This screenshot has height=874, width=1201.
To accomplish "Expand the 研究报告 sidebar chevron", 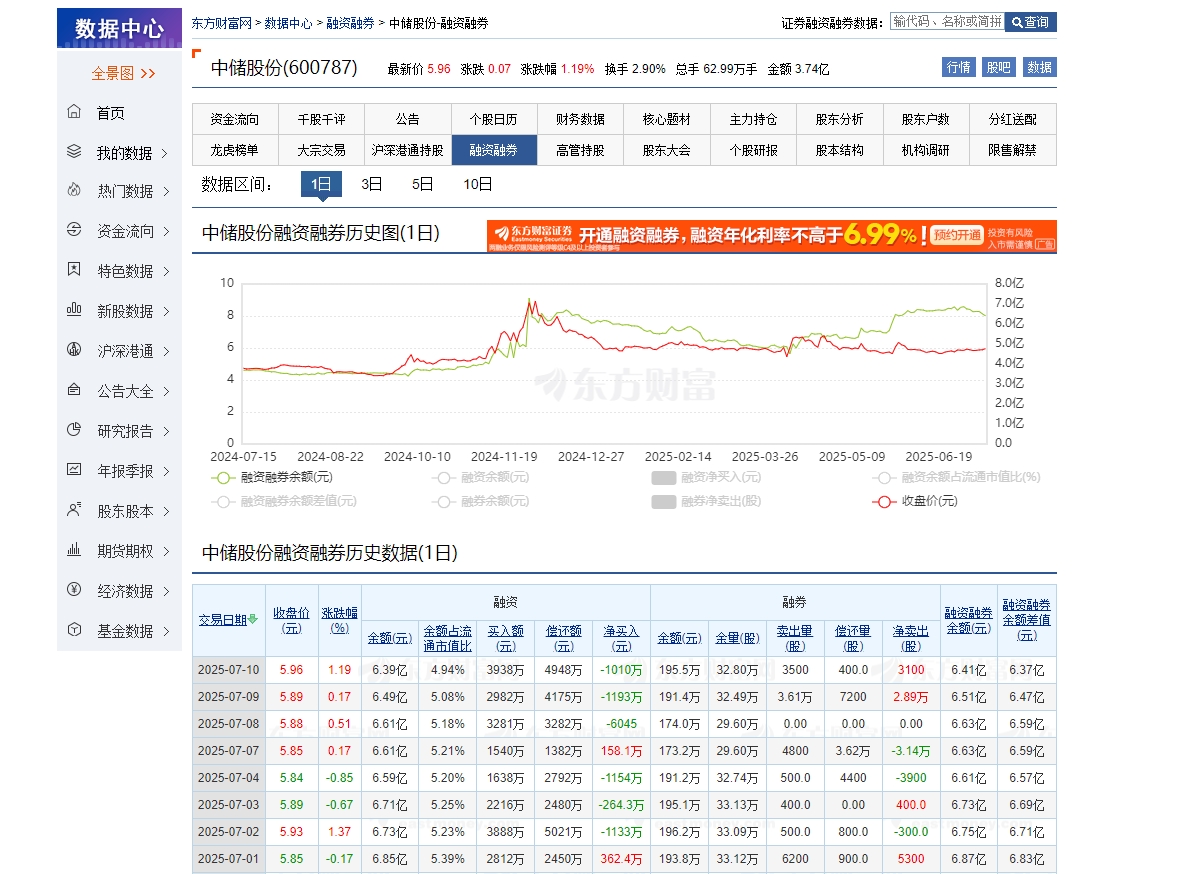I will coord(165,431).
